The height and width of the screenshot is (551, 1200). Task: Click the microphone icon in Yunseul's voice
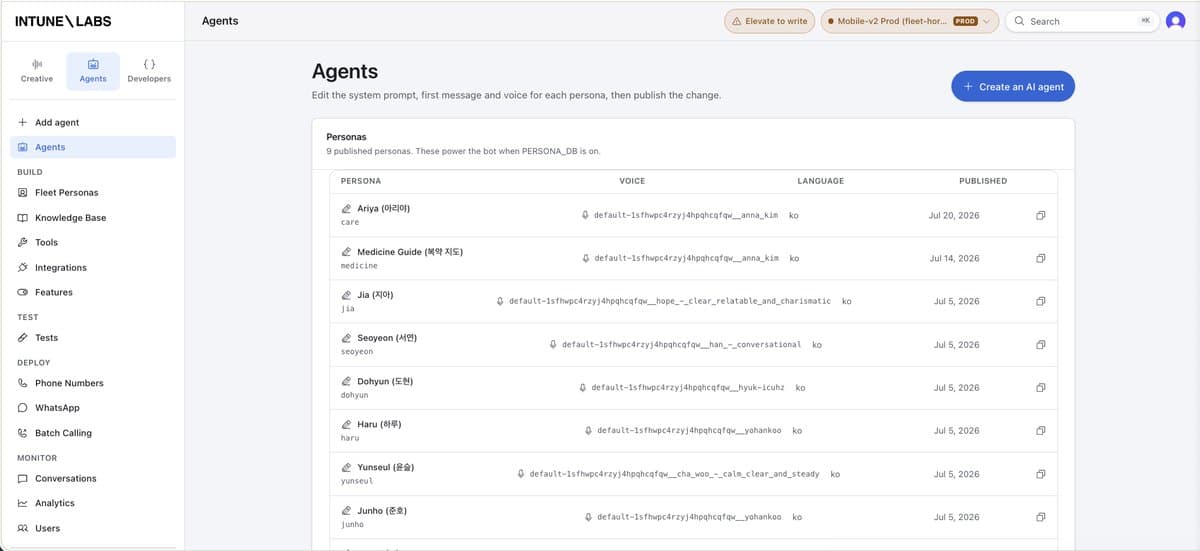tap(521, 474)
